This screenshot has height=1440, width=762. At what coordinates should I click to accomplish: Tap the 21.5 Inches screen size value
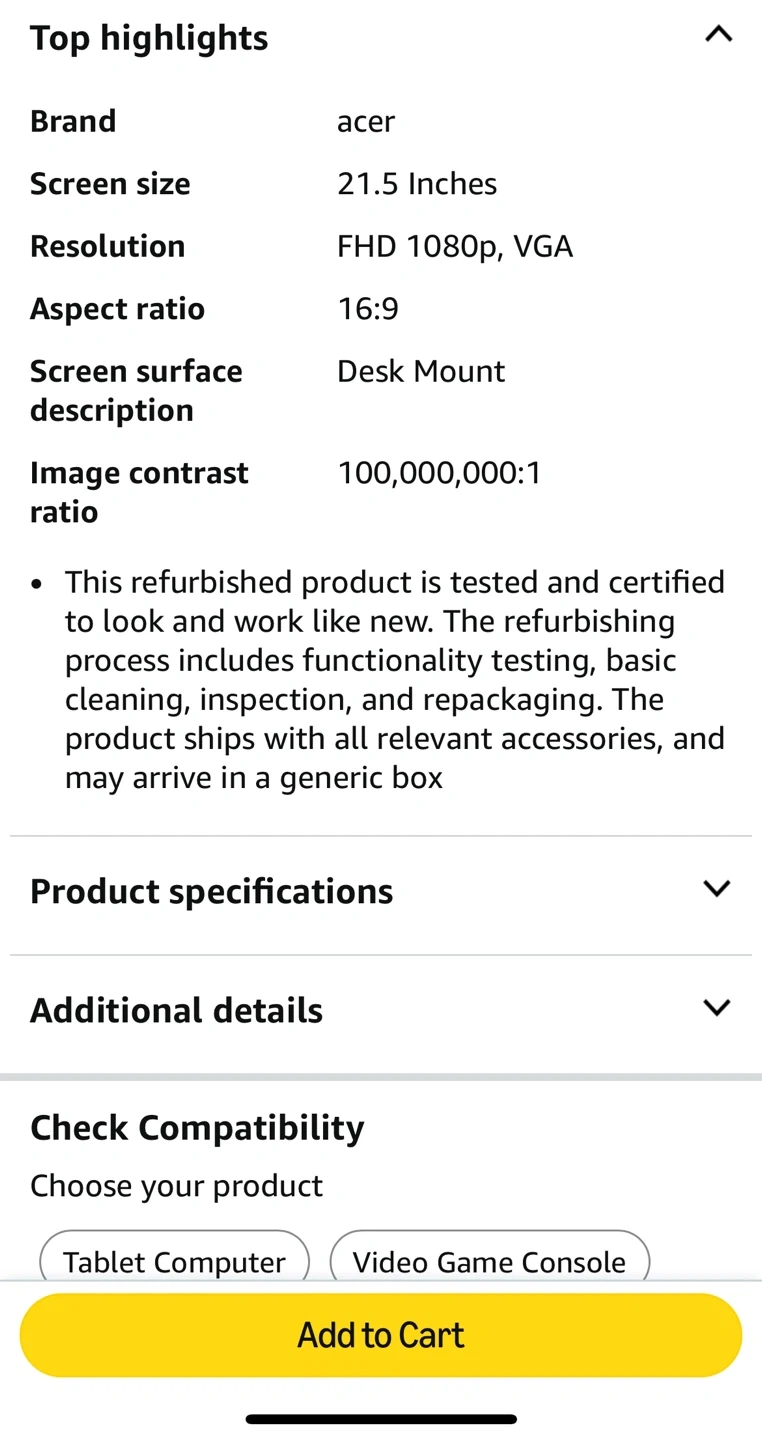pos(417,184)
